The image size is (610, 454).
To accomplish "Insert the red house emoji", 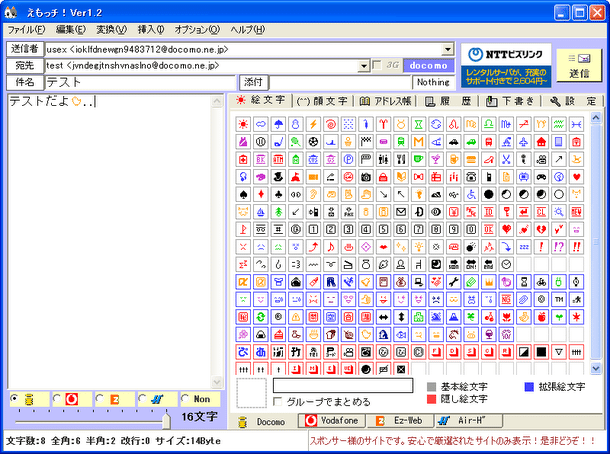I will pyautogui.click(x=541, y=142).
